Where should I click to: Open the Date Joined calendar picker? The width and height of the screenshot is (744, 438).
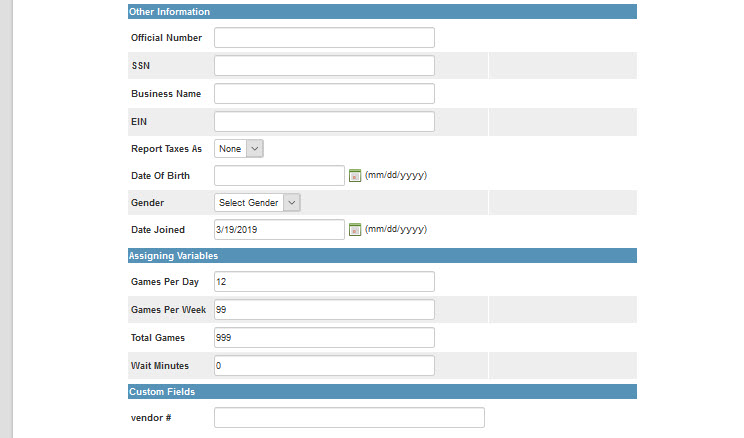pyautogui.click(x=354, y=230)
